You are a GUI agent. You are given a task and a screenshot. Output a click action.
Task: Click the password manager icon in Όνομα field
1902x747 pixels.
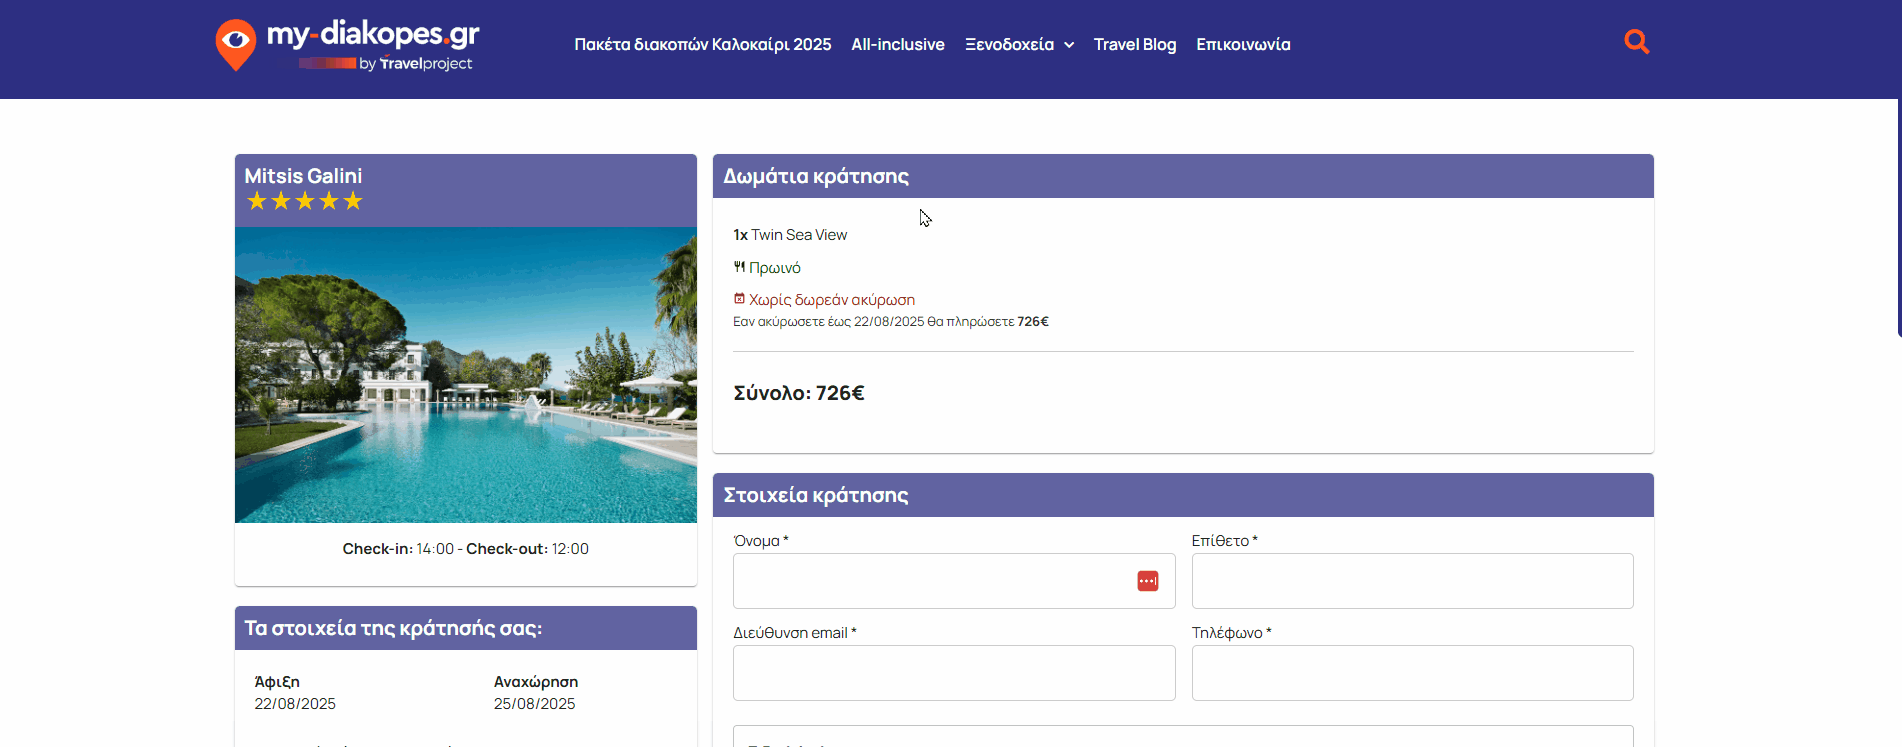pyautogui.click(x=1147, y=581)
